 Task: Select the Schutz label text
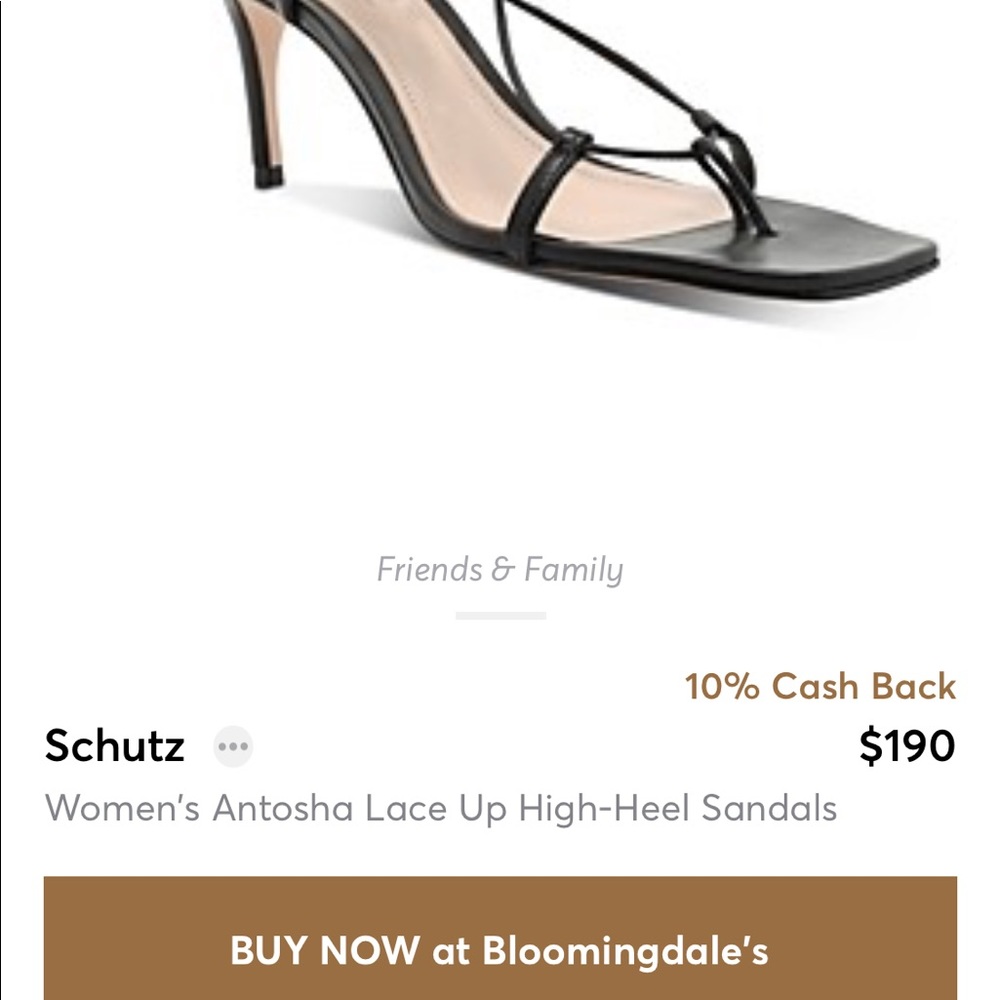point(115,745)
